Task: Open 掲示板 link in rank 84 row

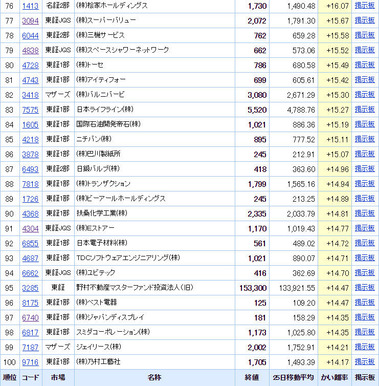Action: click(x=365, y=124)
